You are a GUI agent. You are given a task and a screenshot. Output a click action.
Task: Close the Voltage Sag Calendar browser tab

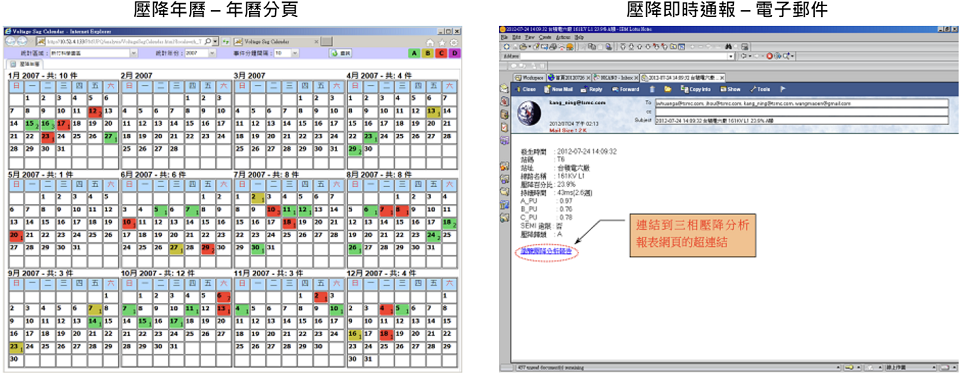click(317, 42)
